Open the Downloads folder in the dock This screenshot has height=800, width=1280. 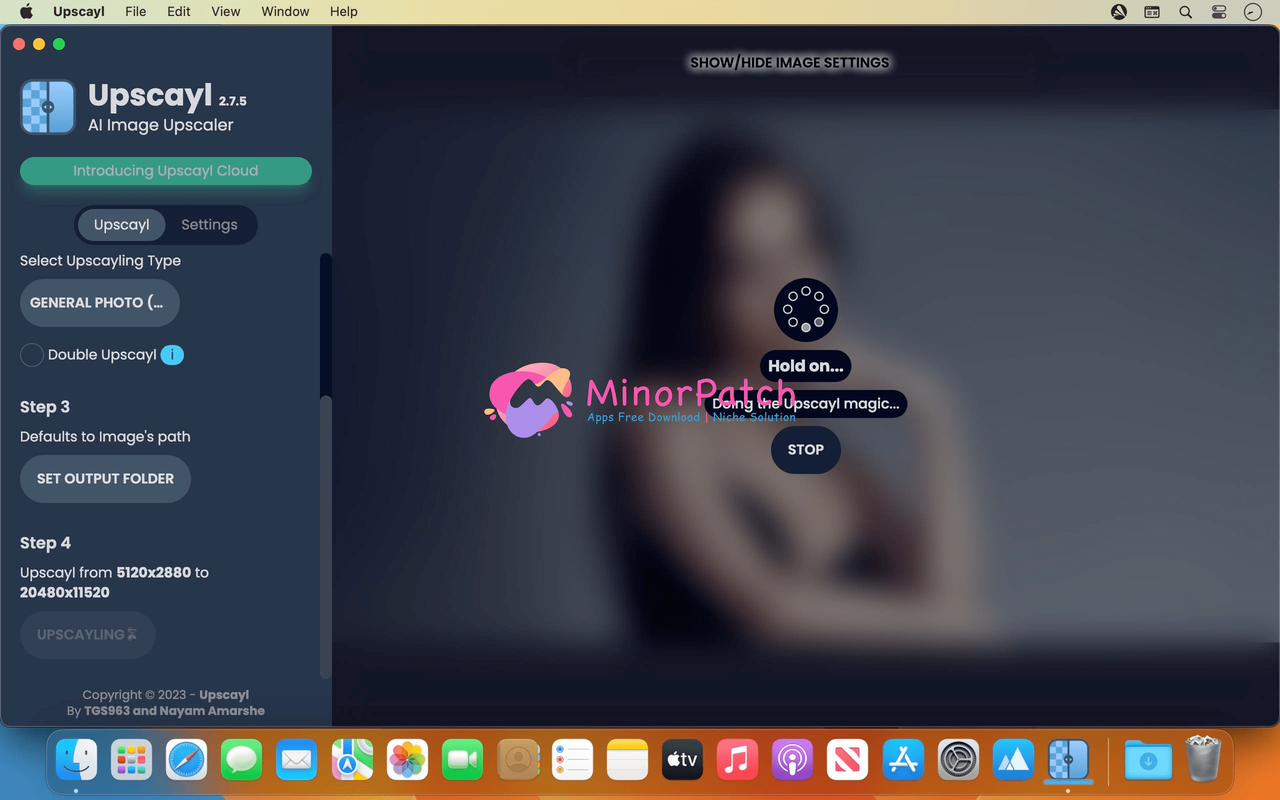[1148, 760]
